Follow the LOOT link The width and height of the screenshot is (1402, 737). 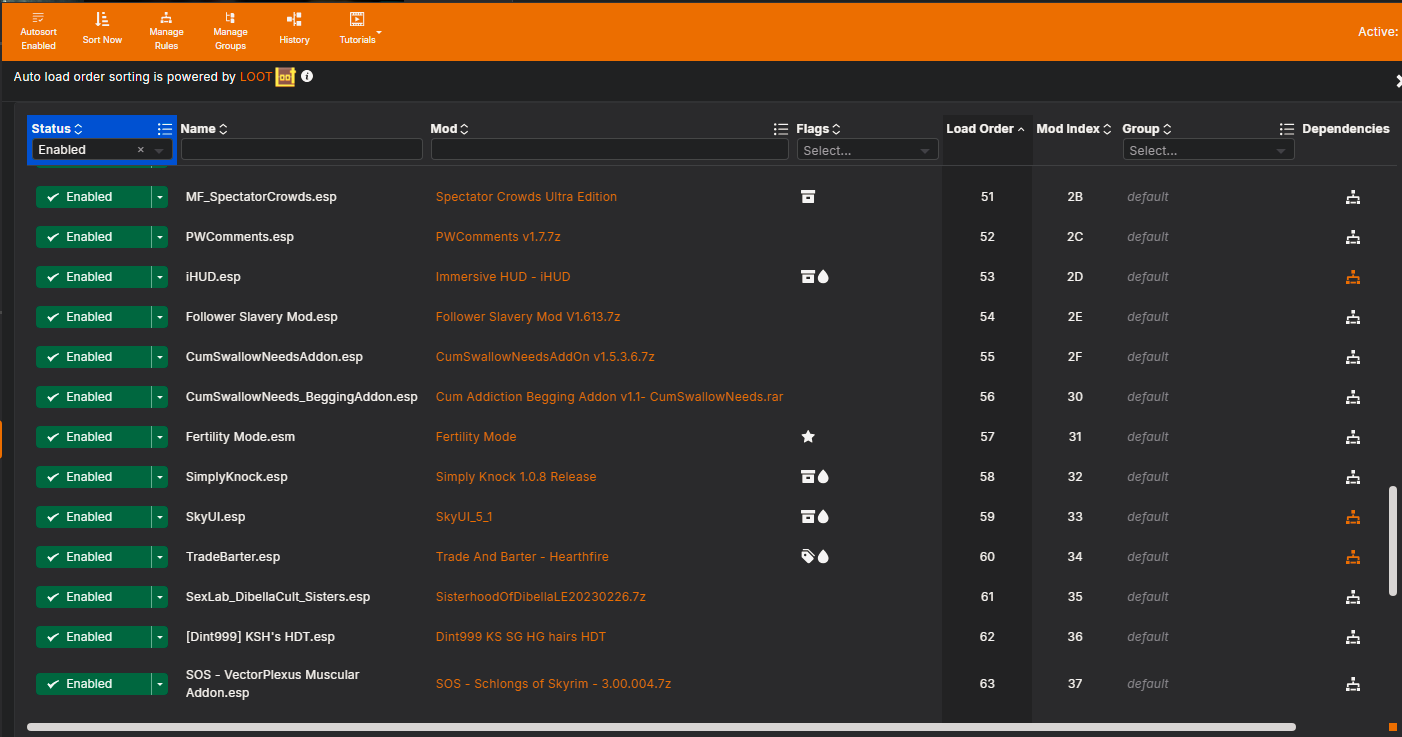256,77
